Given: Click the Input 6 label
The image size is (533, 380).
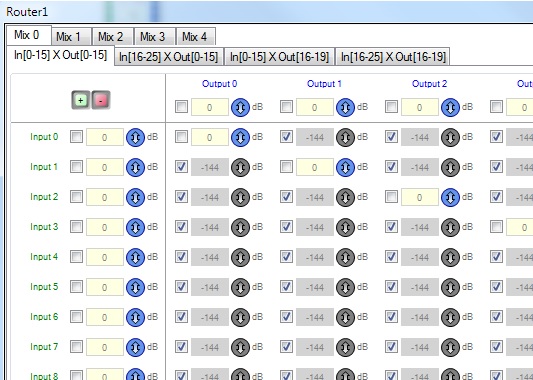Looking at the screenshot, I should click(44, 317).
